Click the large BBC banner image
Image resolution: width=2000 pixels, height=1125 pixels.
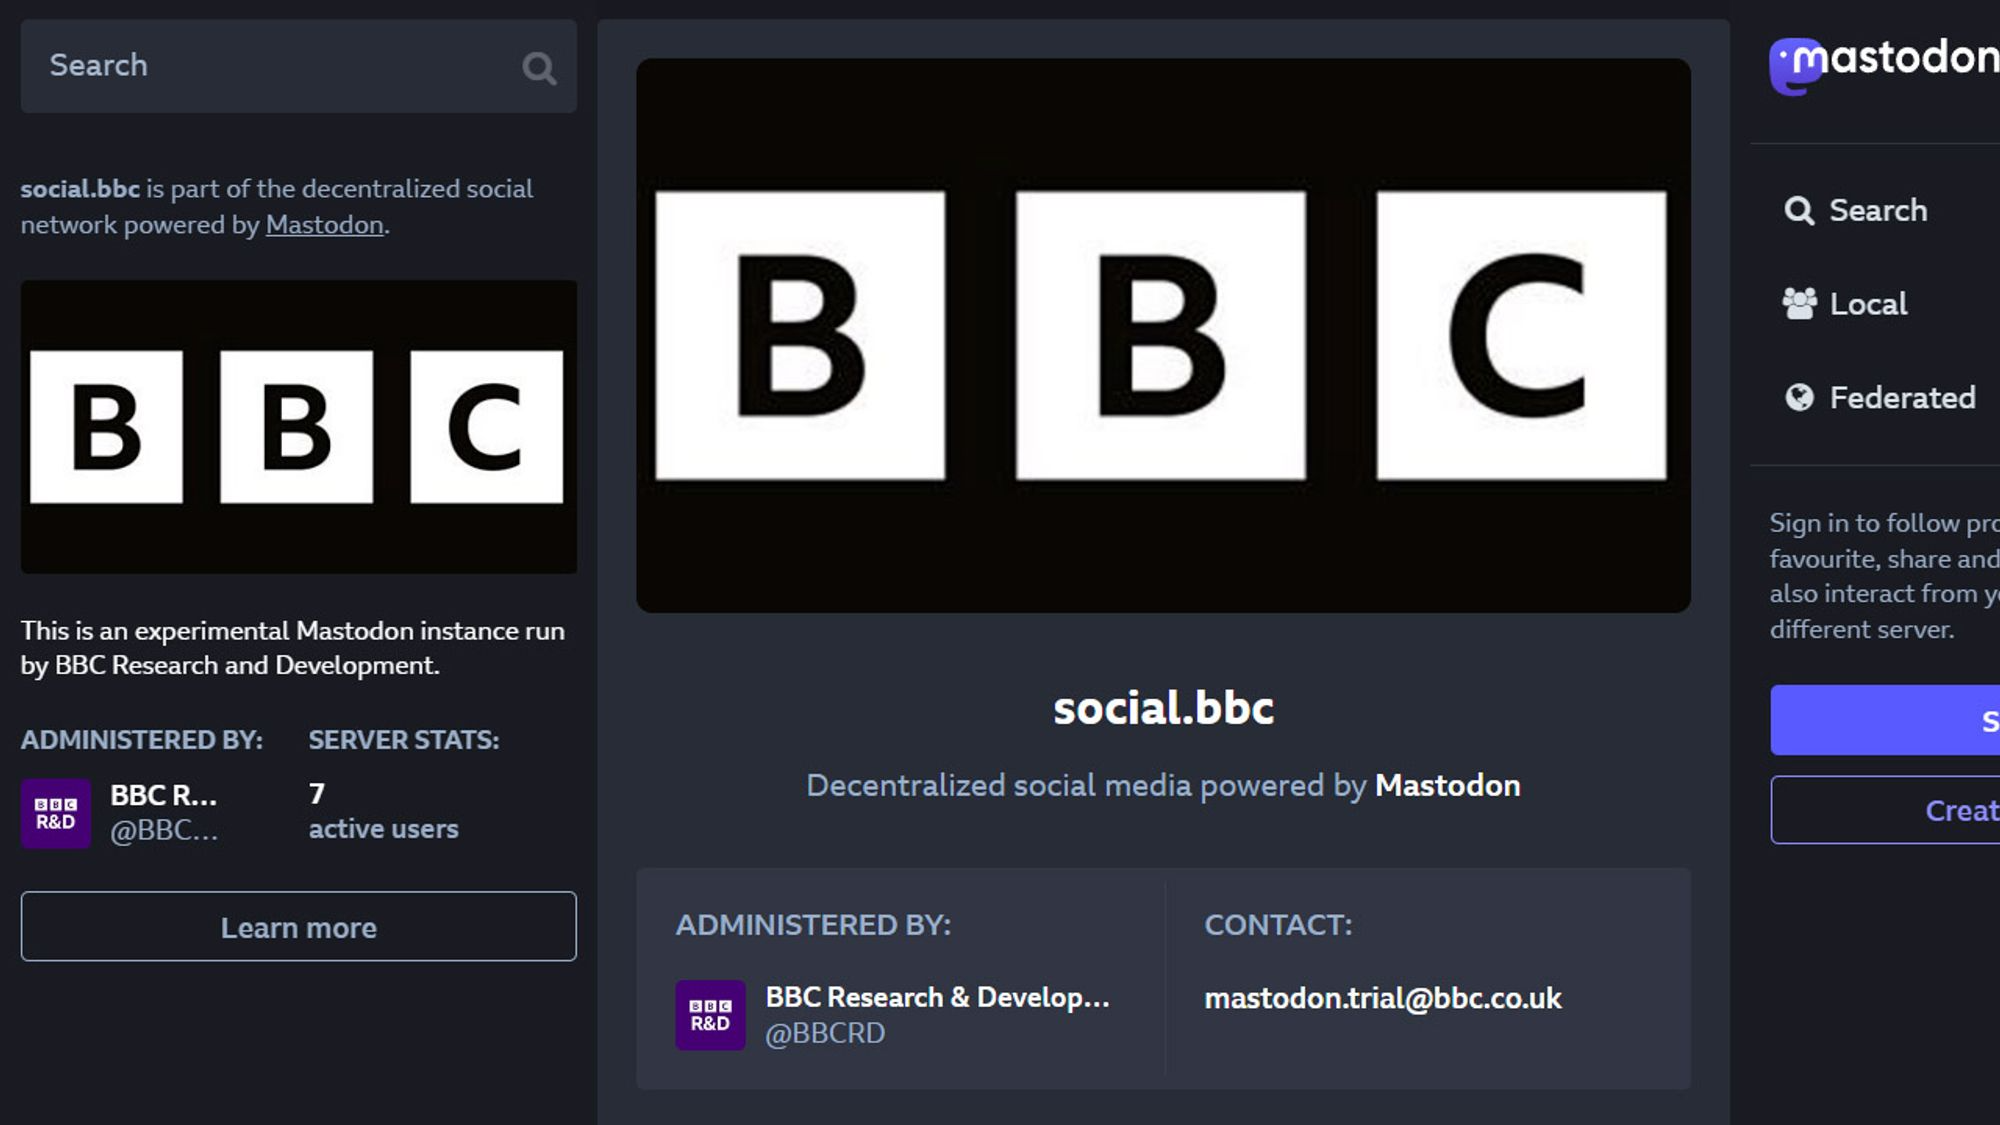coord(1163,335)
